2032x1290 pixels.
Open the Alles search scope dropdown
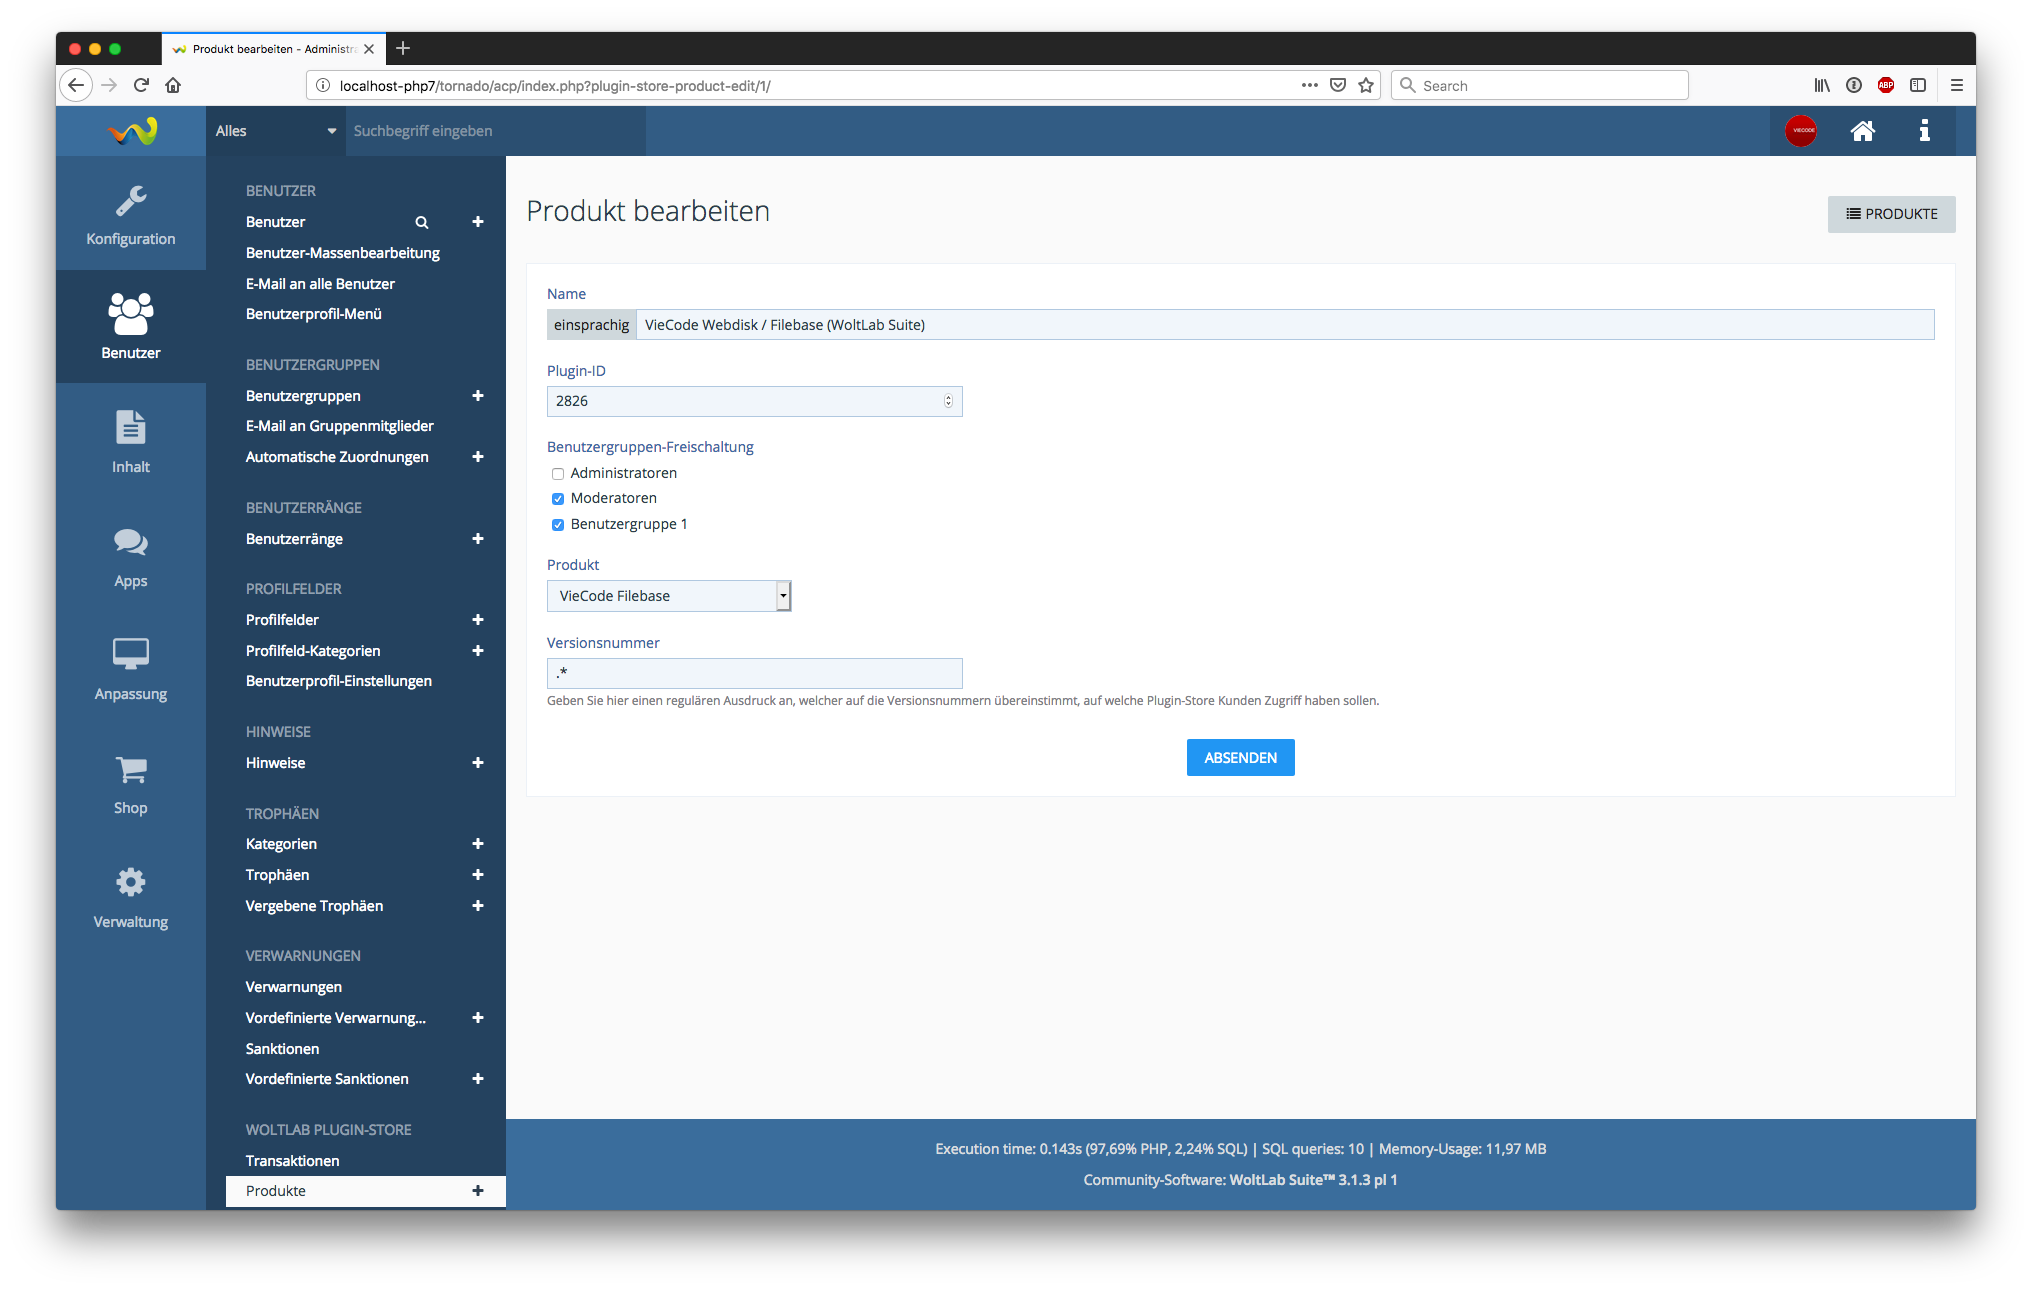point(275,131)
